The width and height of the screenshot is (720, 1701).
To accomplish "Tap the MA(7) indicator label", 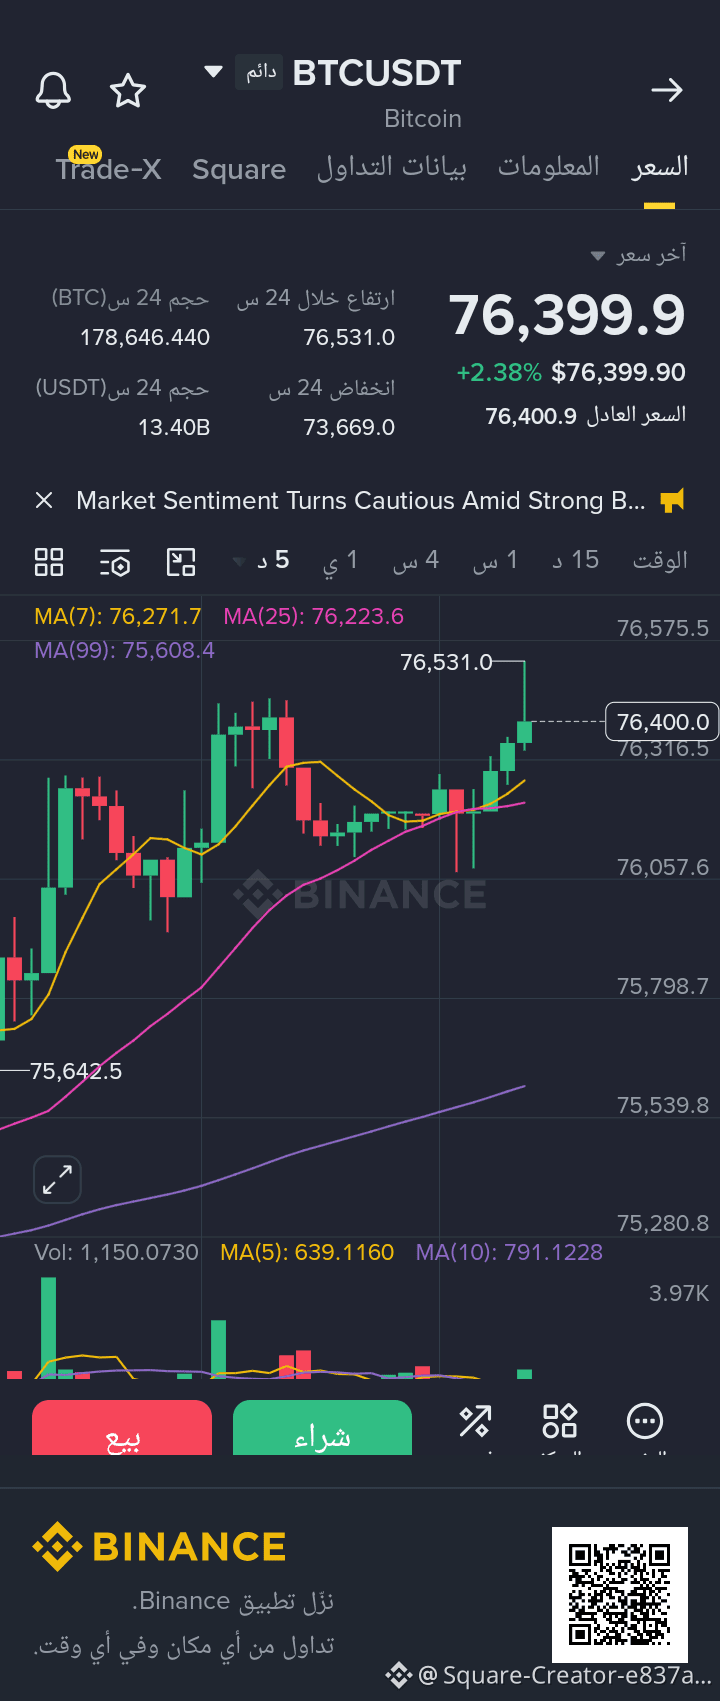I will (x=118, y=616).
